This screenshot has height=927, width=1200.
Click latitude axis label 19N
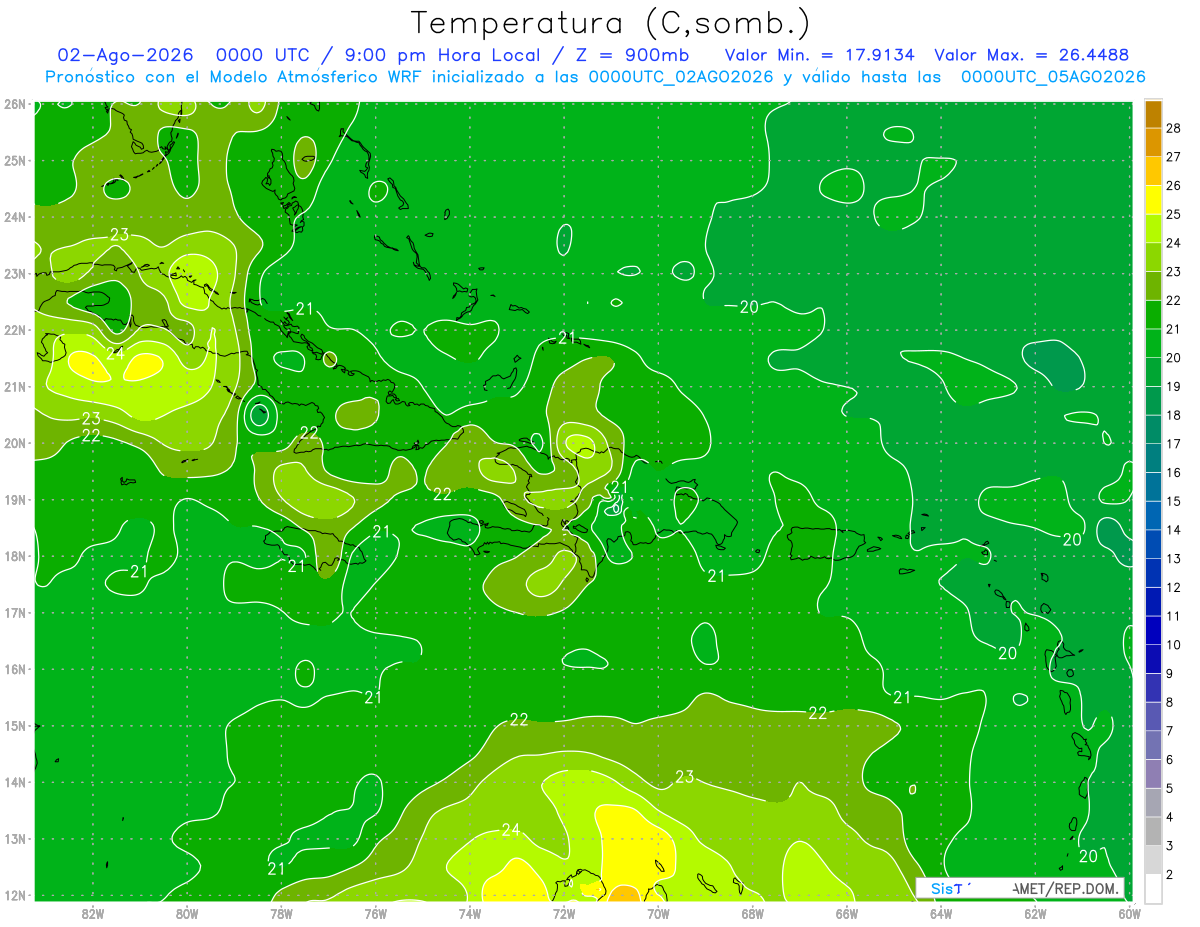point(14,499)
